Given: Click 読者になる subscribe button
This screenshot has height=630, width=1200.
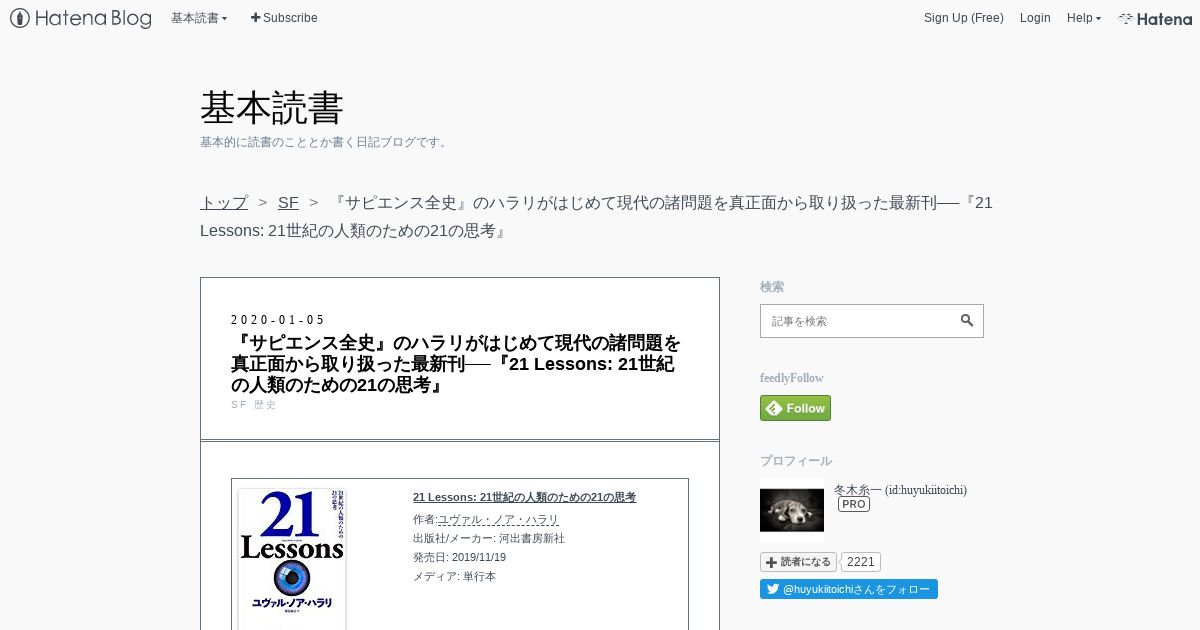Looking at the screenshot, I should (798, 562).
